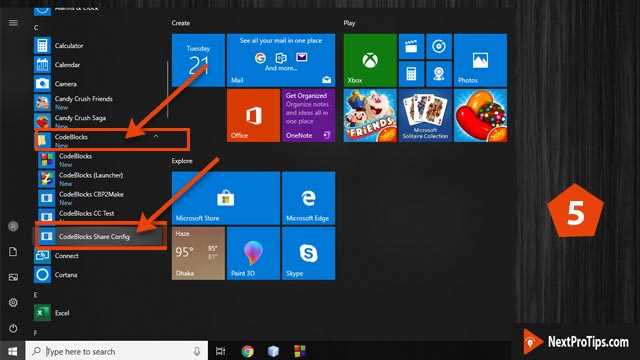Screen dimensions: 640x360
Task: Open the Office tile
Action: (x=253, y=116)
